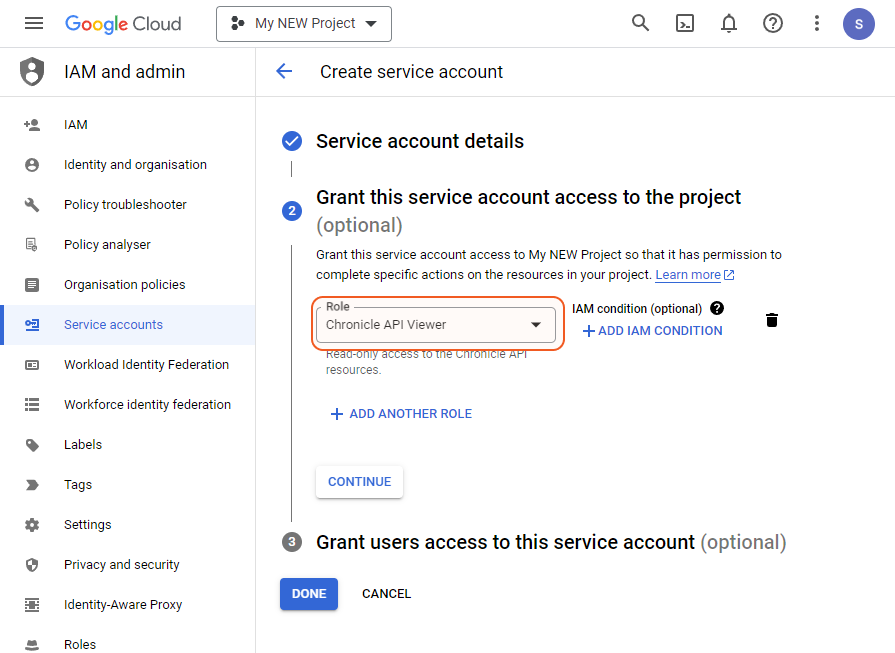Open the three-dot more options menu
Viewport: 895px width, 653px height.
[x=817, y=23]
